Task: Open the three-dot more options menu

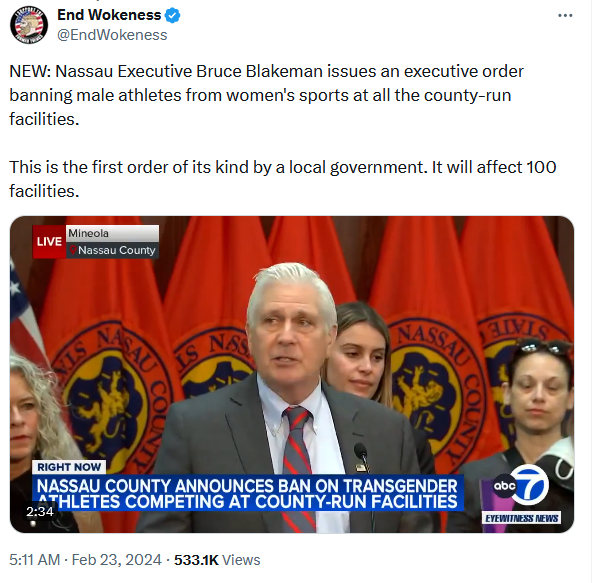Action: point(565,16)
